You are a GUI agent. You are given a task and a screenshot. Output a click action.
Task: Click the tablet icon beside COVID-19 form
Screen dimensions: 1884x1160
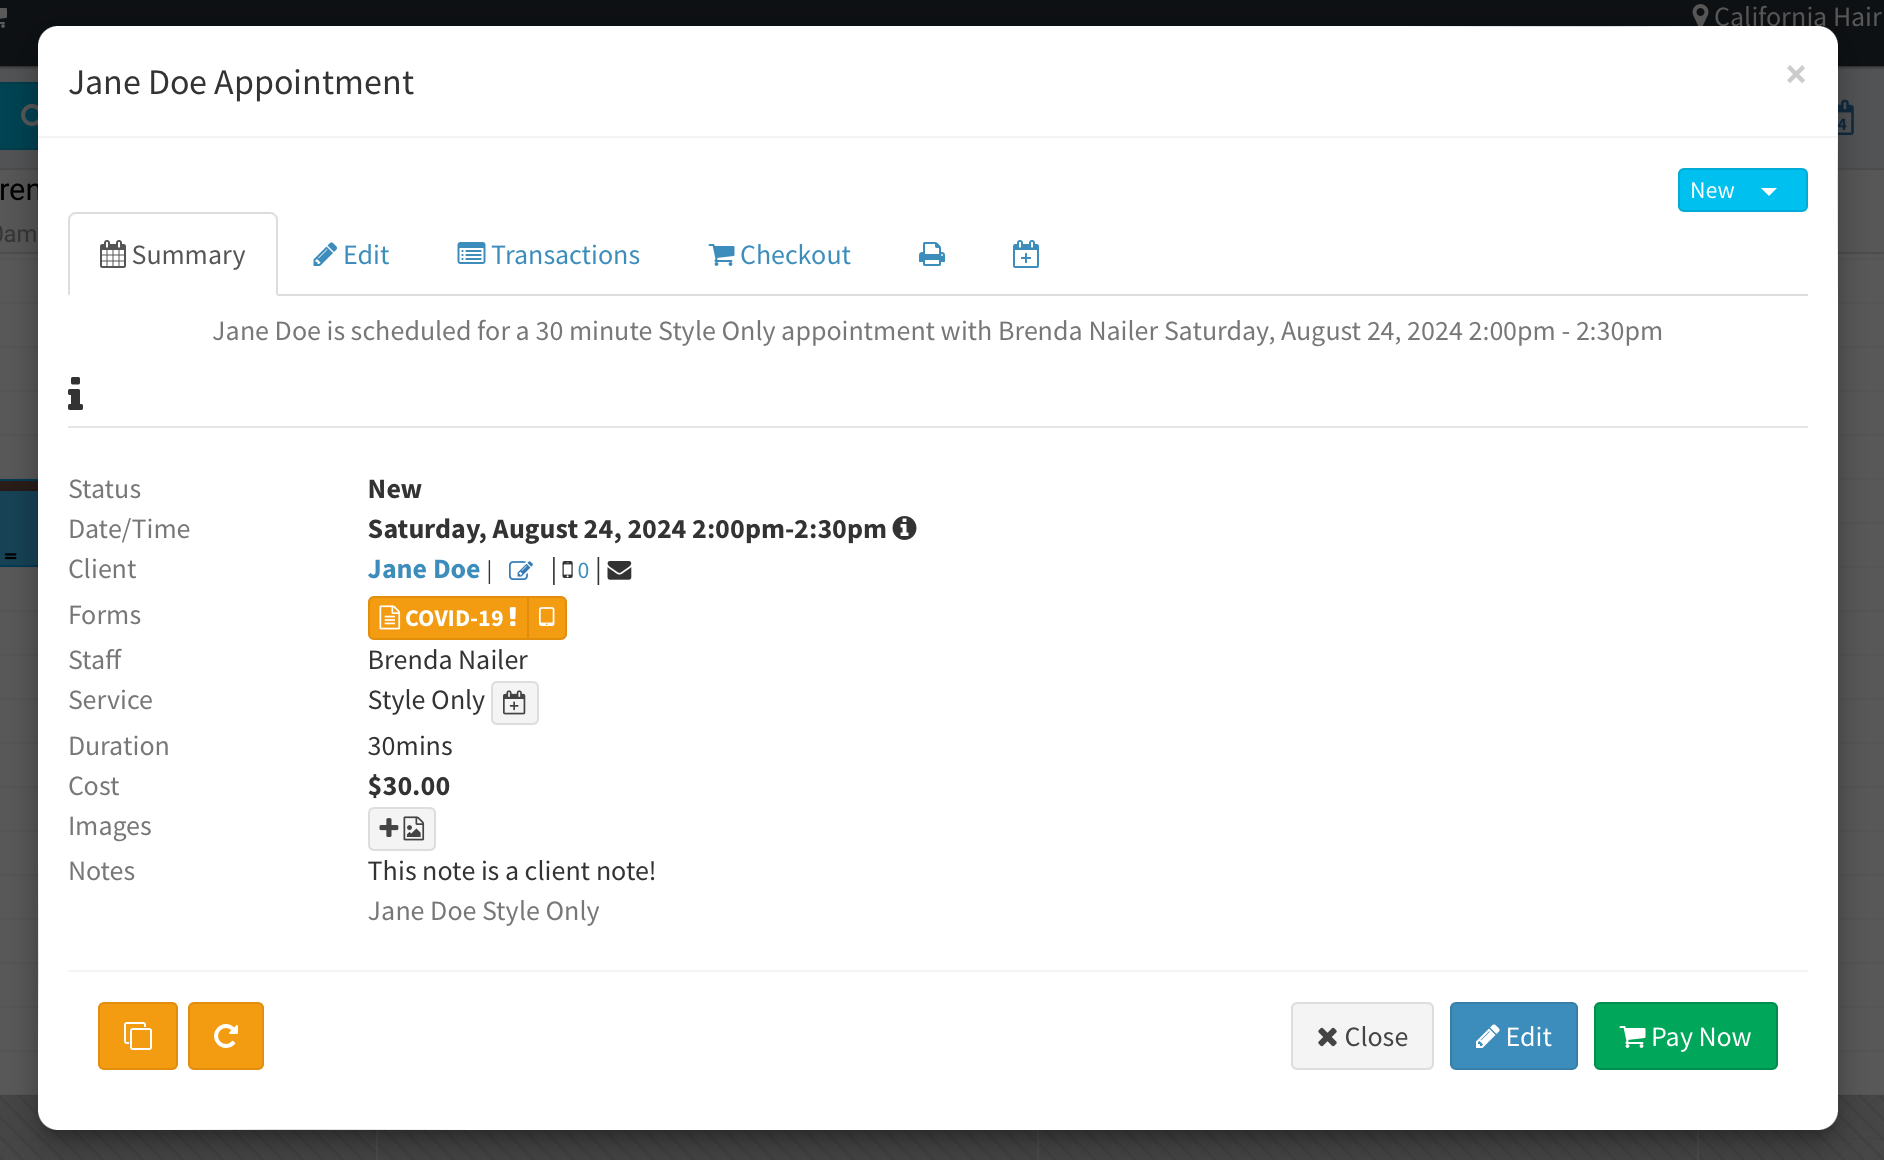(547, 618)
